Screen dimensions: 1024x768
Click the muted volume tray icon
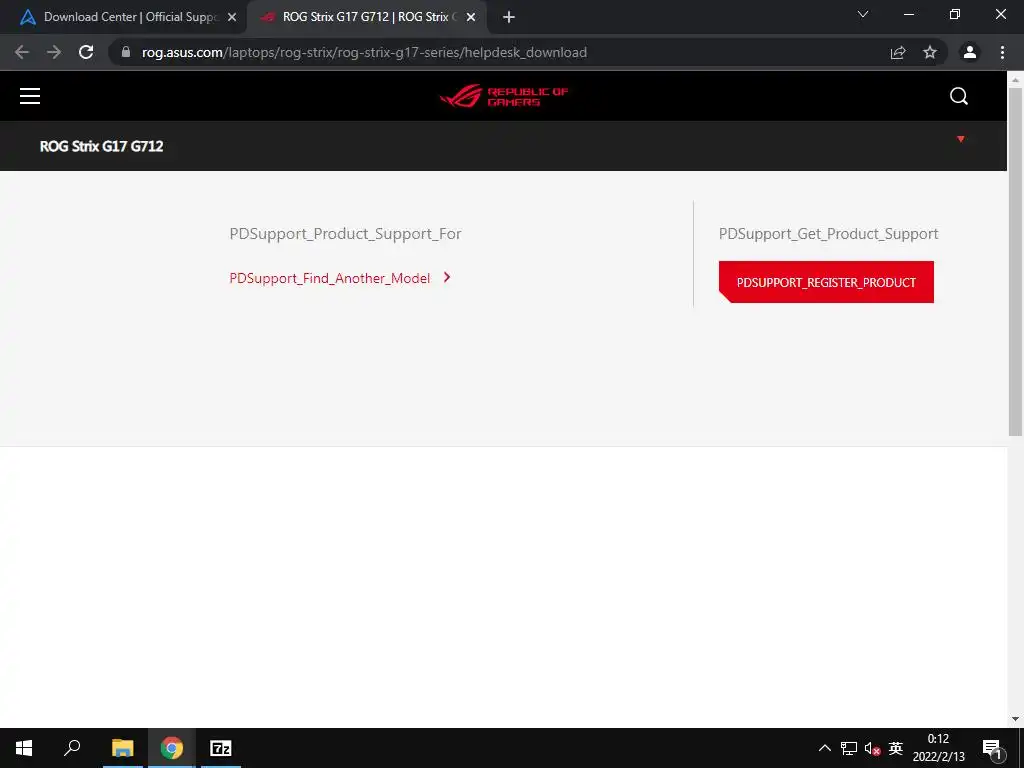(x=872, y=748)
